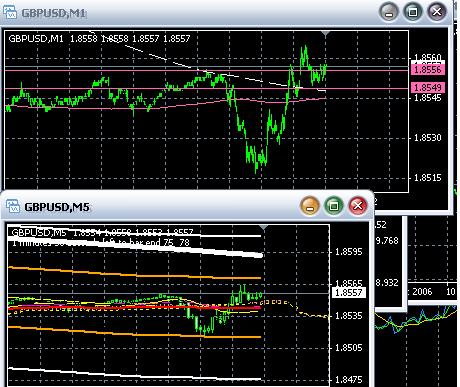This screenshot has width=460, height=387.
Task: Close the GBPUSD,M5 chart window
Action: tap(358, 205)
